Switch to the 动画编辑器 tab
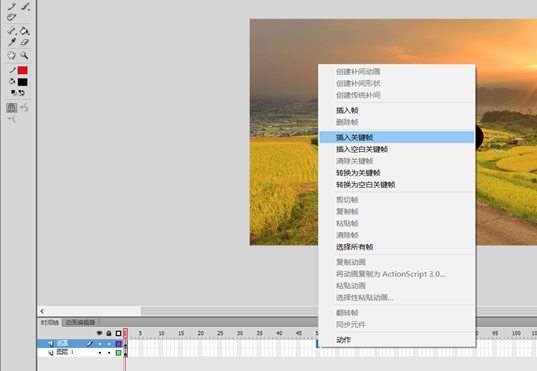This screenshot has height=371, width=537. click(80, 322)
